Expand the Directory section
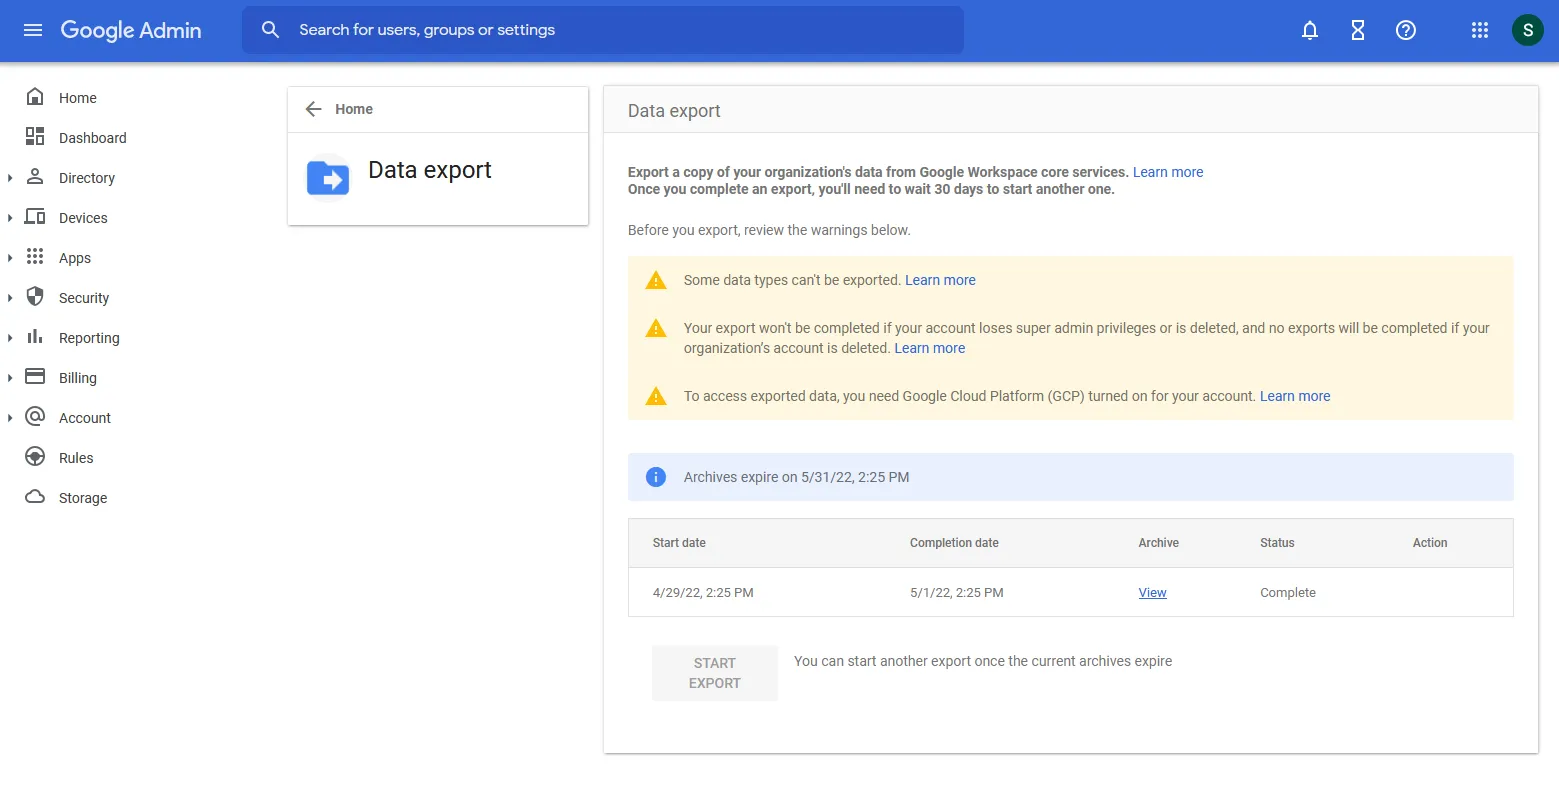Image resolution: width=1559 pixels, height=788 pixels. [x=10, y=177]
